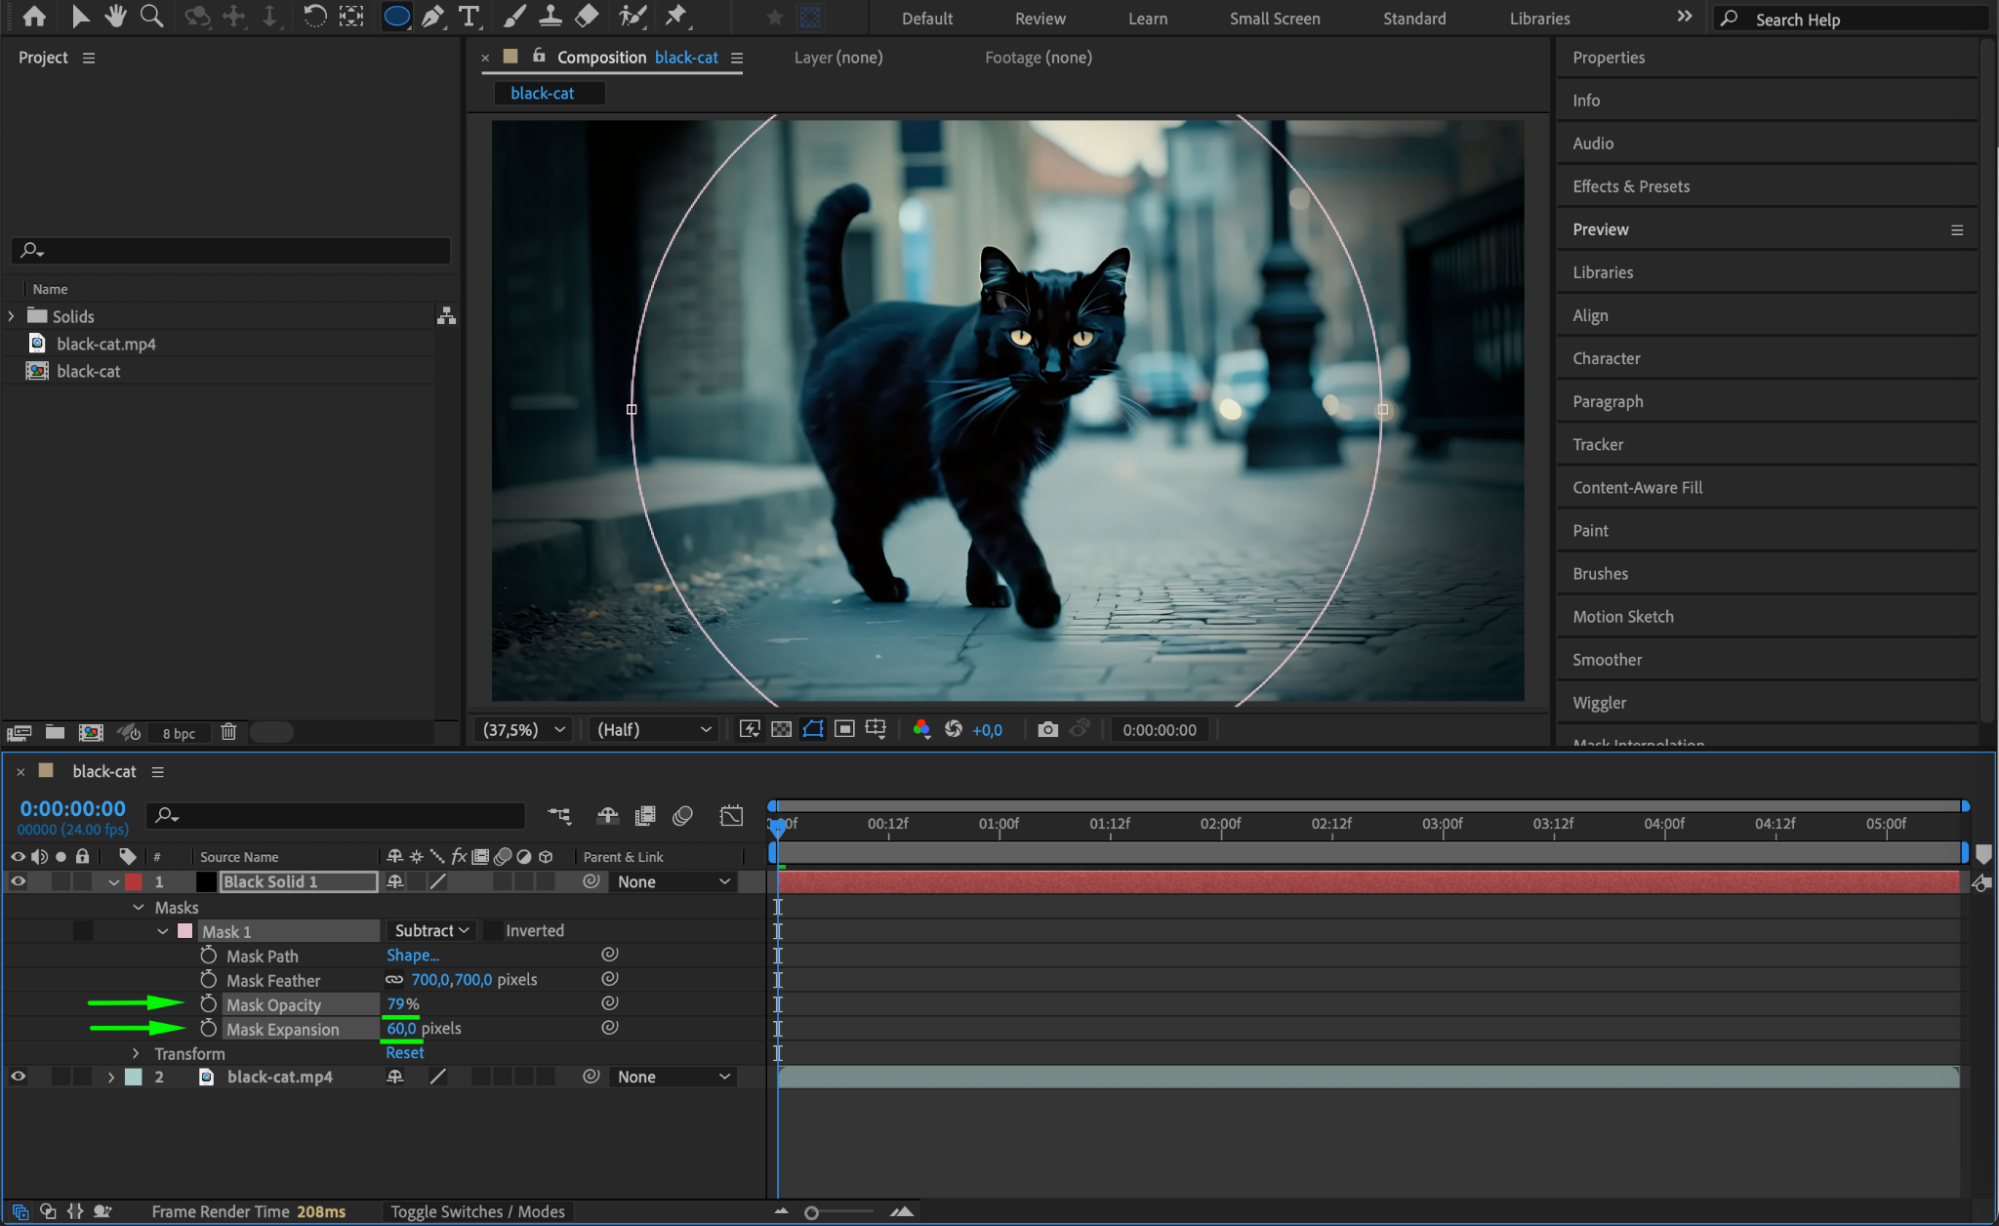Screen dimensions: 1999x1226
Task: Hide the Black Solid 1 layer
Action: point(18,881)
